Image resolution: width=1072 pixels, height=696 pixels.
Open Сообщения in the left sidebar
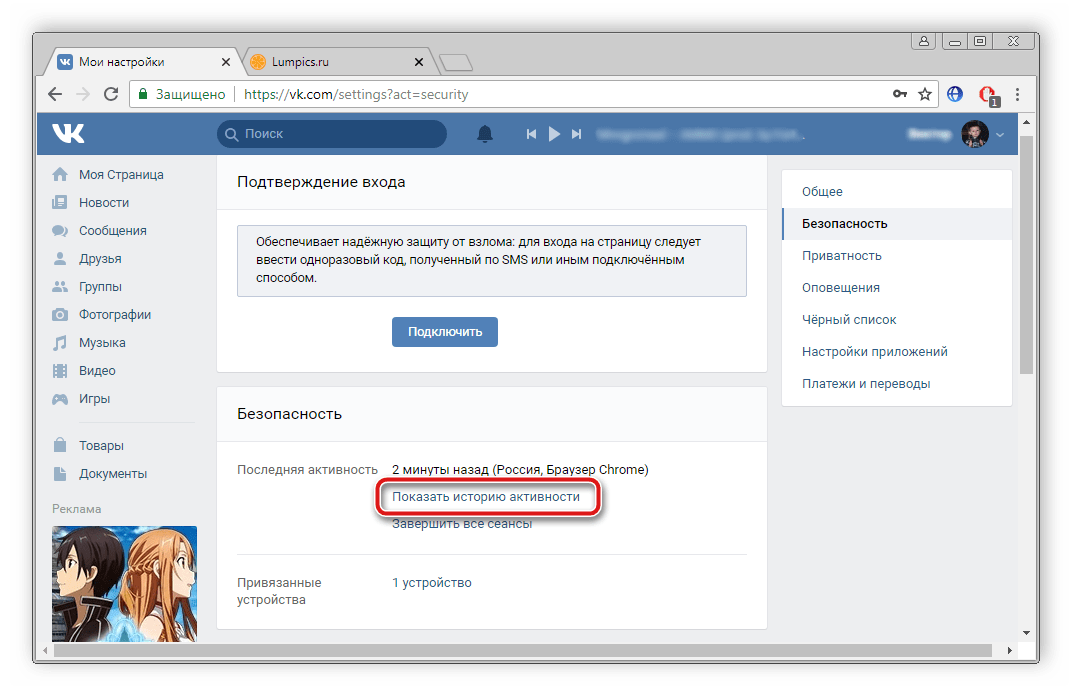(112, 230)
